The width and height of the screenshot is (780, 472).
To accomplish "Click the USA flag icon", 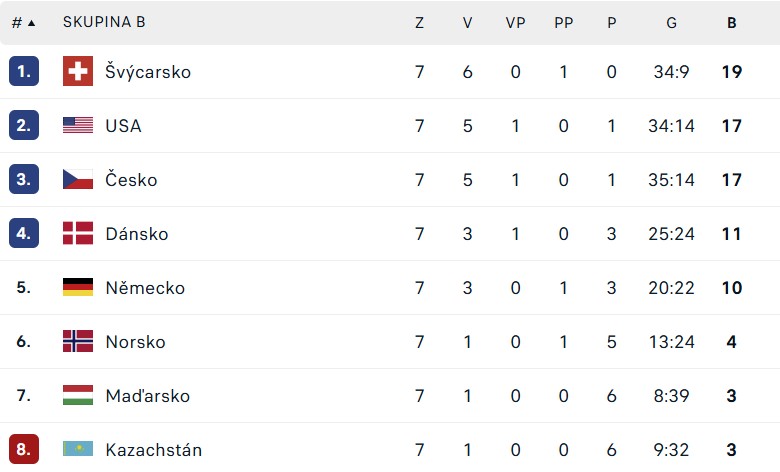I will (78, 125).
